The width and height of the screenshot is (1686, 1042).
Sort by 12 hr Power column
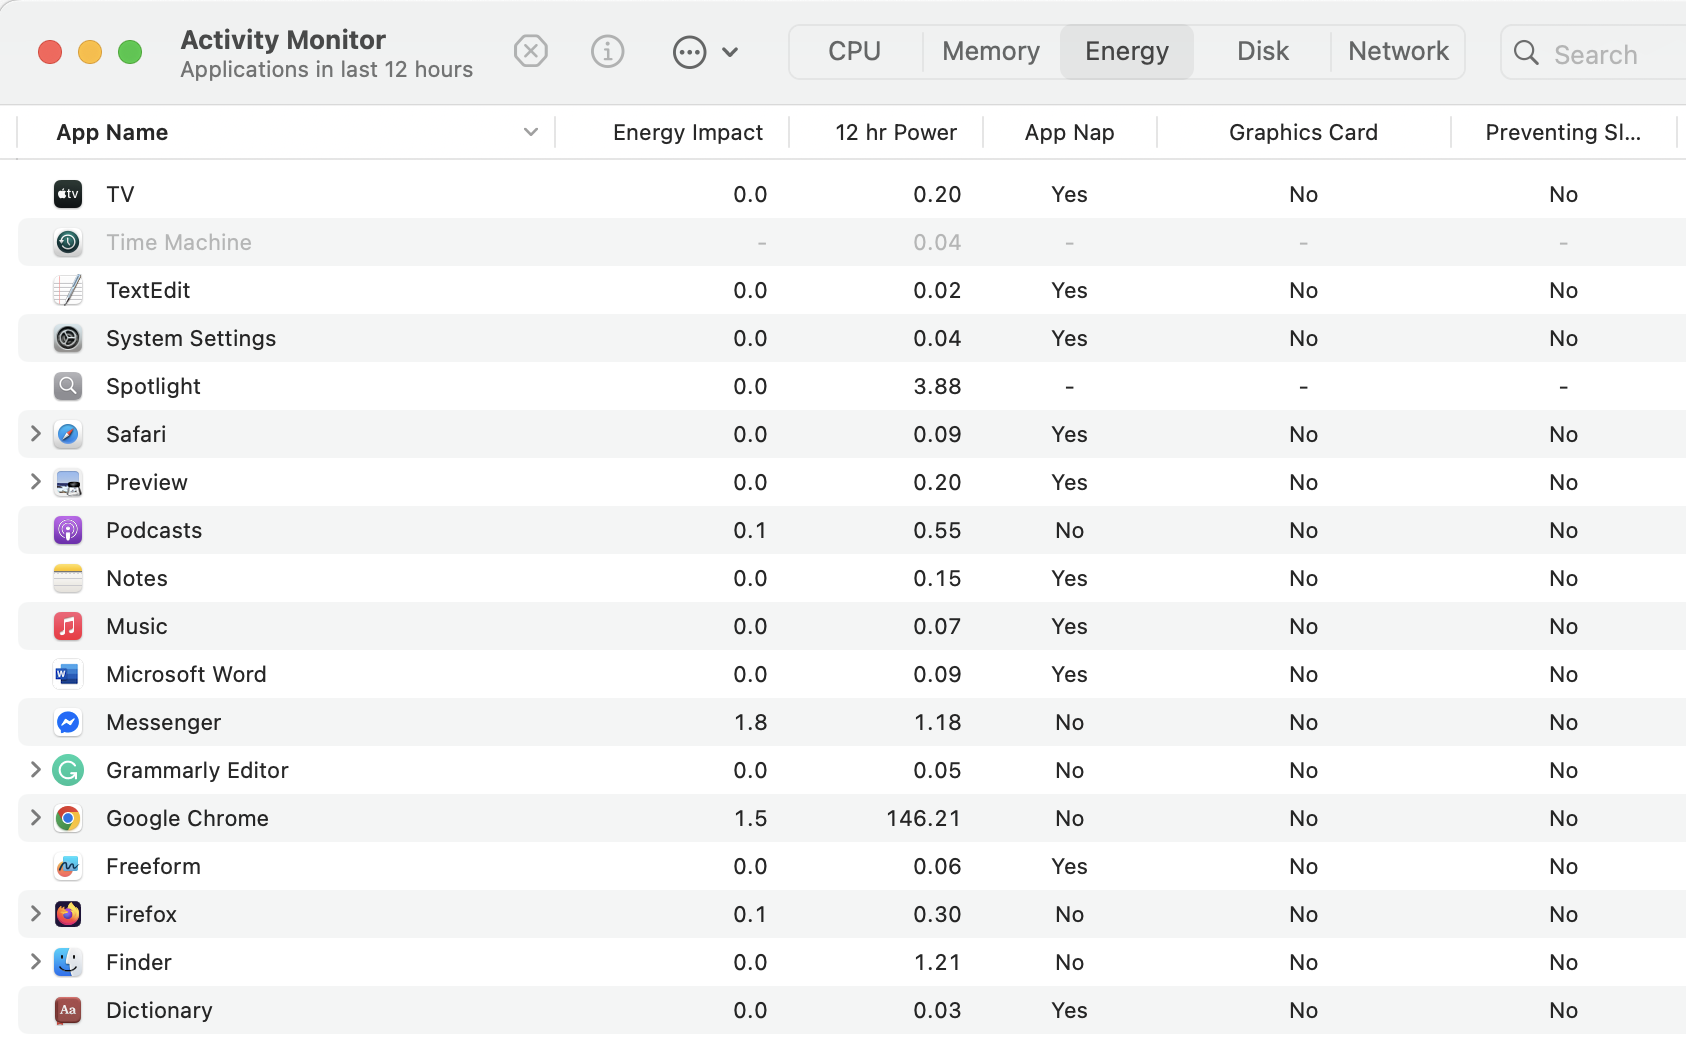[895, 133]
